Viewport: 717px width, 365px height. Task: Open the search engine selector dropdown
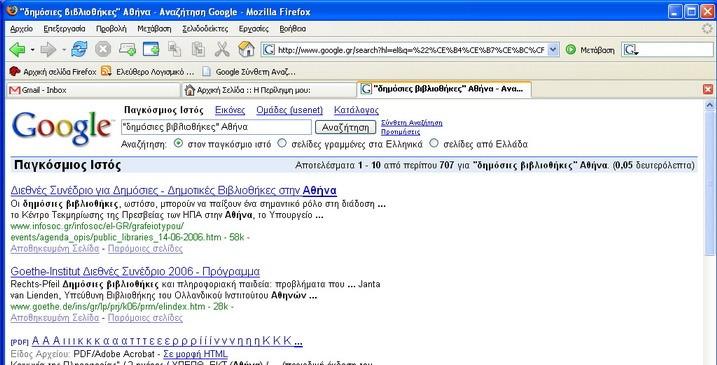(631, 50)
